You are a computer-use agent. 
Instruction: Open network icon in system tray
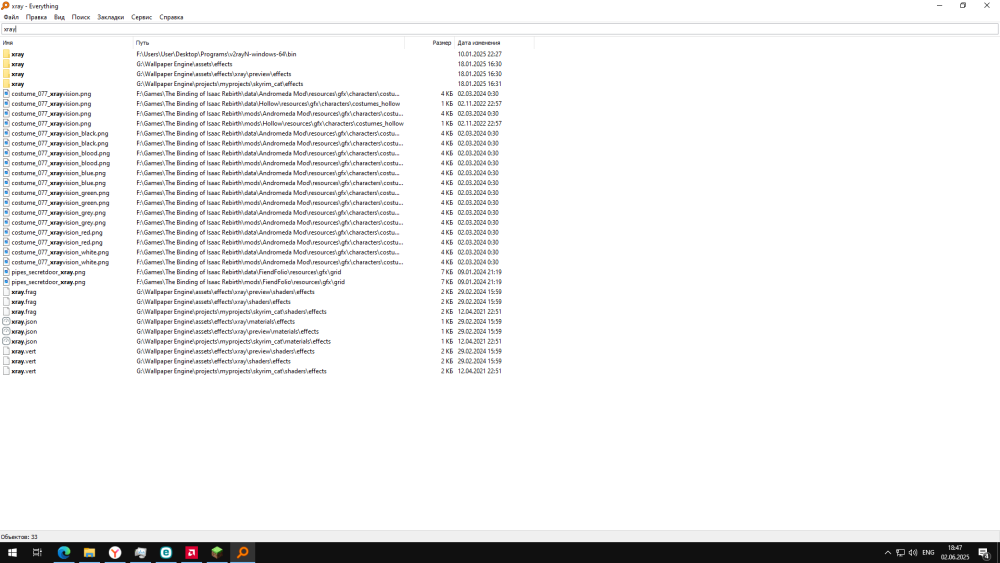click(x=900, y=553)
